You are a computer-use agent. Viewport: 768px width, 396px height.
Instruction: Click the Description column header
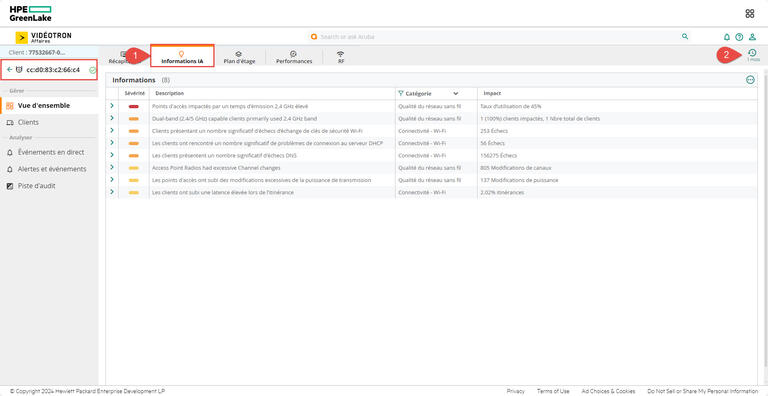click(169, 93)
